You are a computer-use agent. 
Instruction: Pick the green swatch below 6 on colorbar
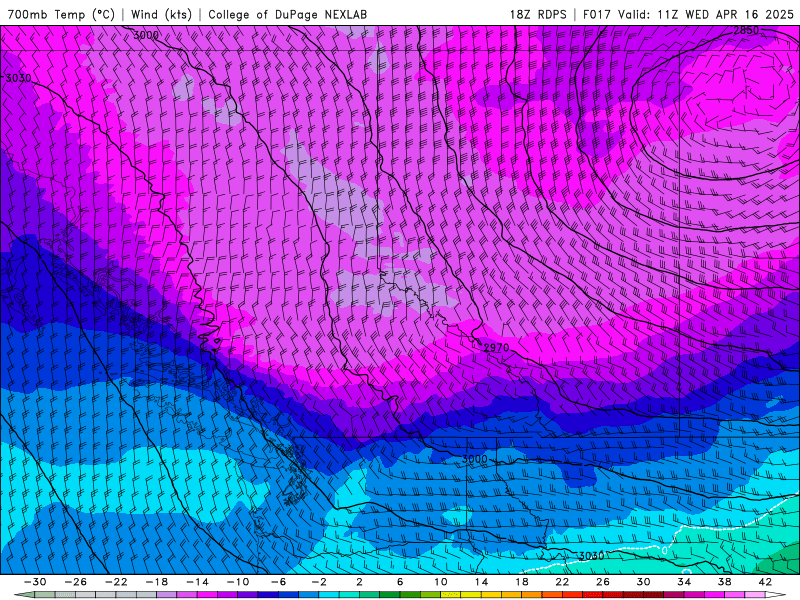click(x=390, y=595)
